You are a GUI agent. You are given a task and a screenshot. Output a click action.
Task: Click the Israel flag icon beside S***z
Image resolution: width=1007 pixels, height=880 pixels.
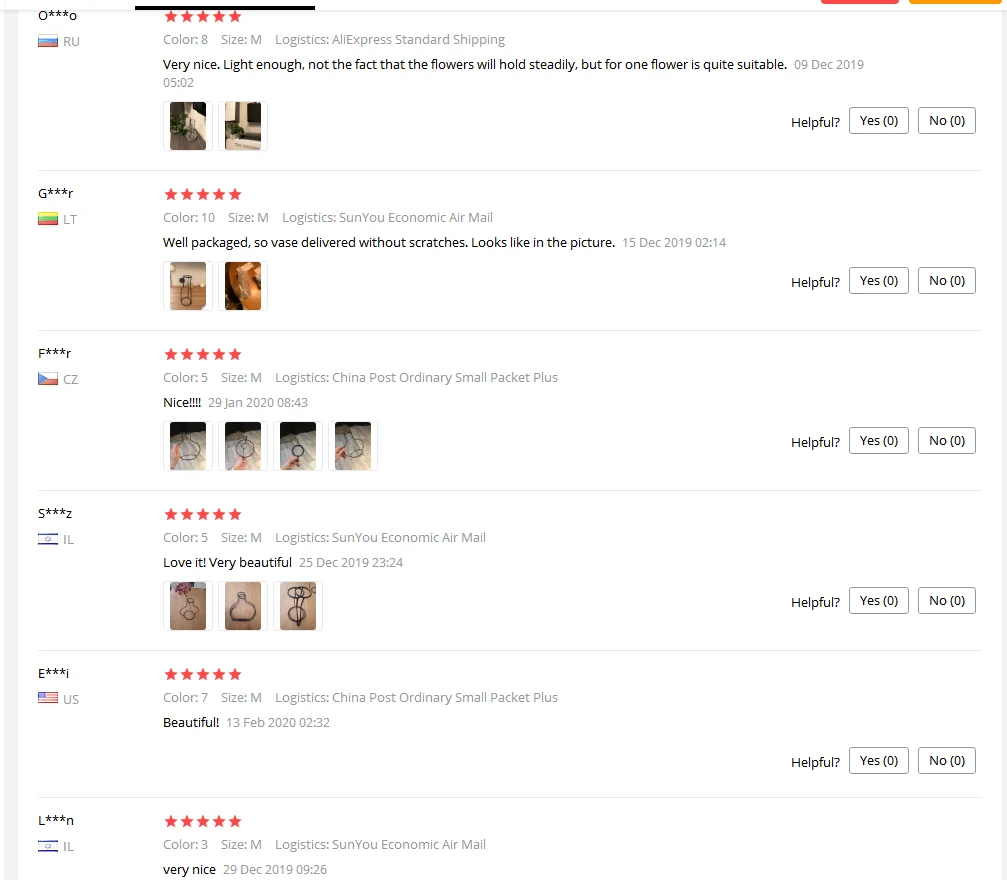(x=48, y=539)
